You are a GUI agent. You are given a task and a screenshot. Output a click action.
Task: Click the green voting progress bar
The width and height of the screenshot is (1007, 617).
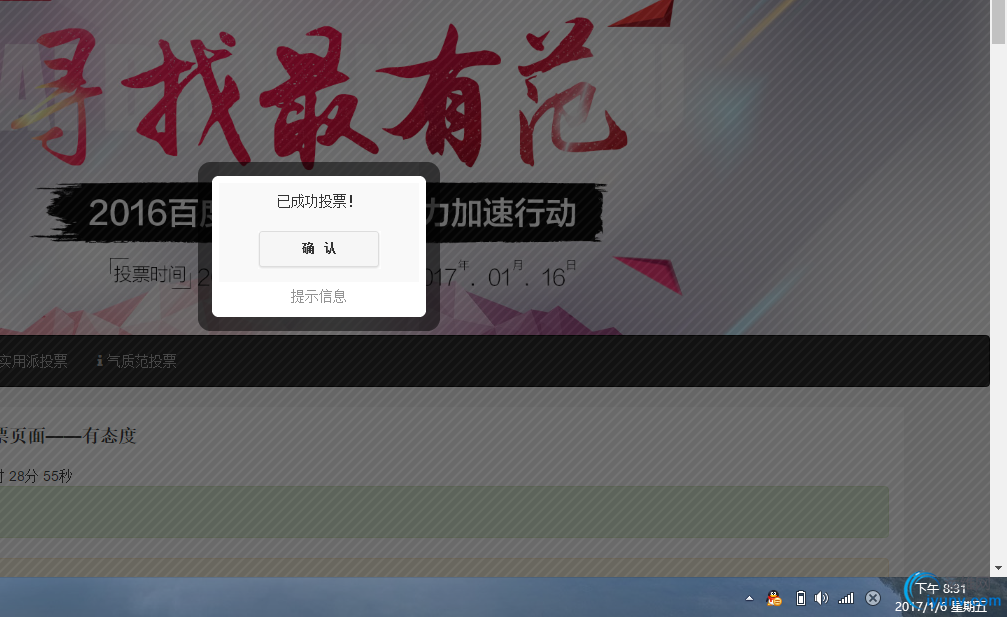coord(445,512)
